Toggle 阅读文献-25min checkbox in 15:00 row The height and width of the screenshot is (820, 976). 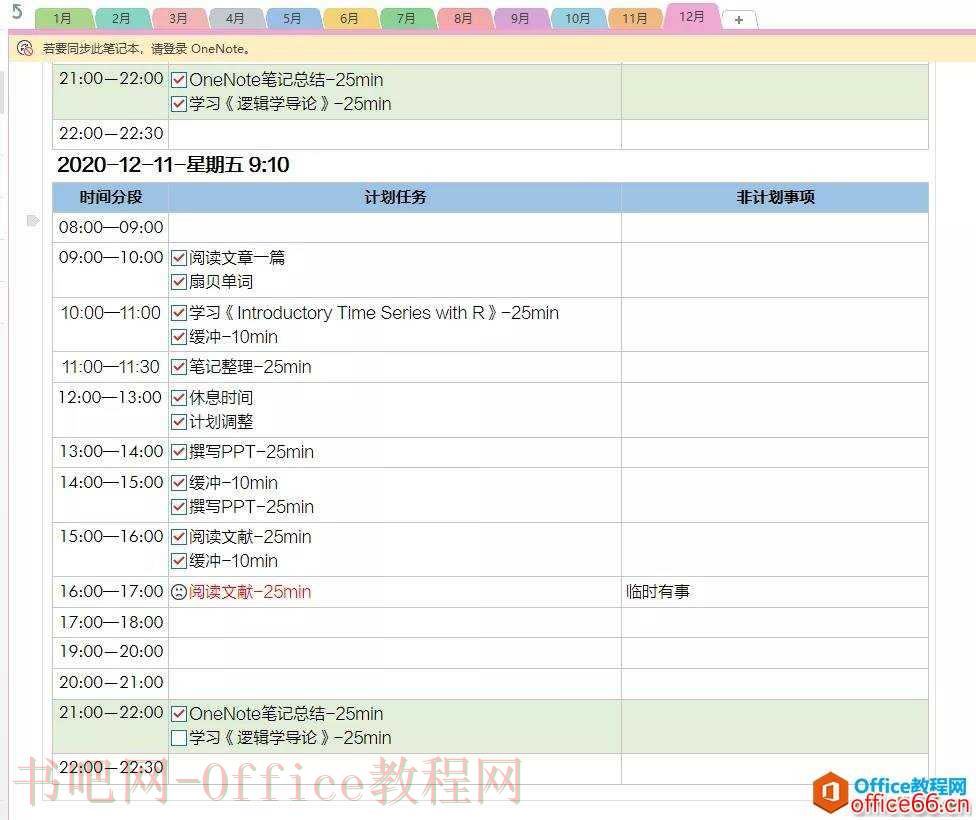(x=179, y=537)
